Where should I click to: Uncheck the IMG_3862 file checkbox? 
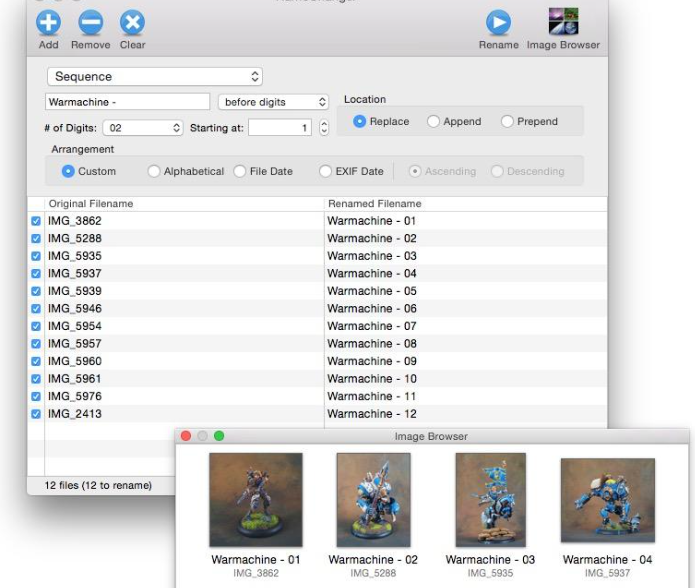[36, 221]
